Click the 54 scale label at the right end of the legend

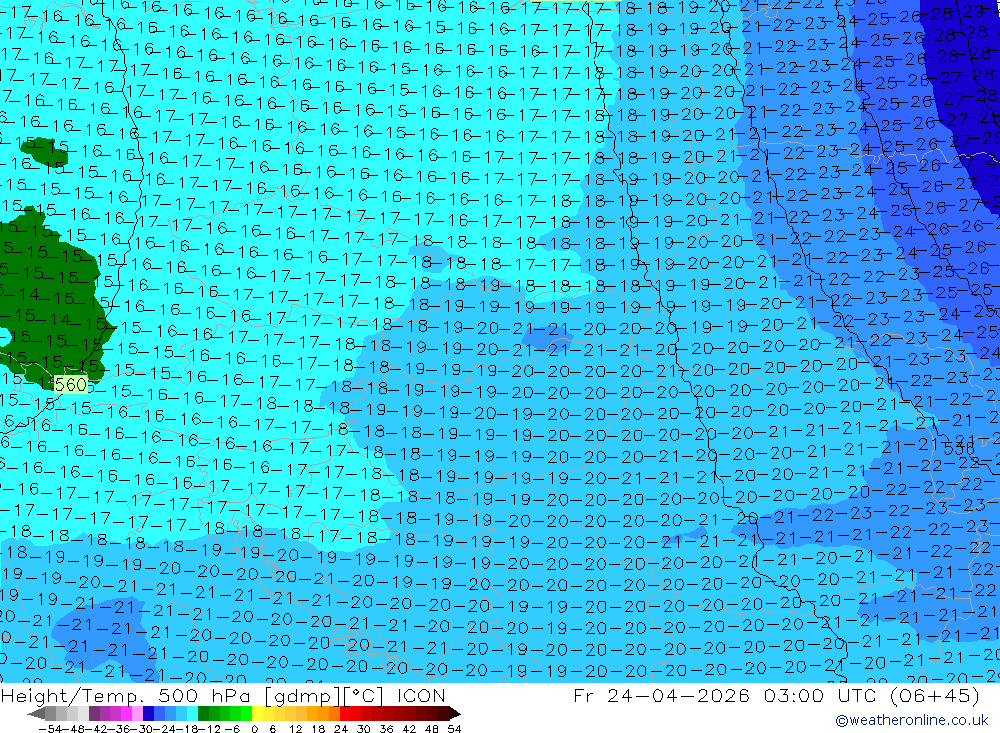pos(454,729)
